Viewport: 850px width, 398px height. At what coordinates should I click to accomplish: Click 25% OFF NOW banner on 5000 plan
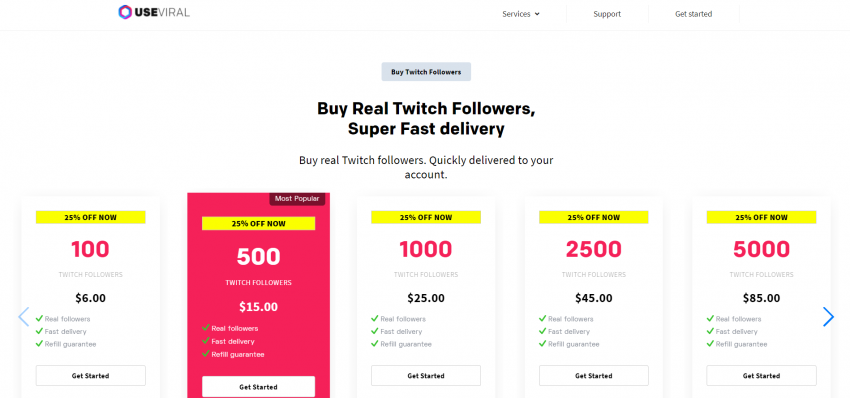761,217
